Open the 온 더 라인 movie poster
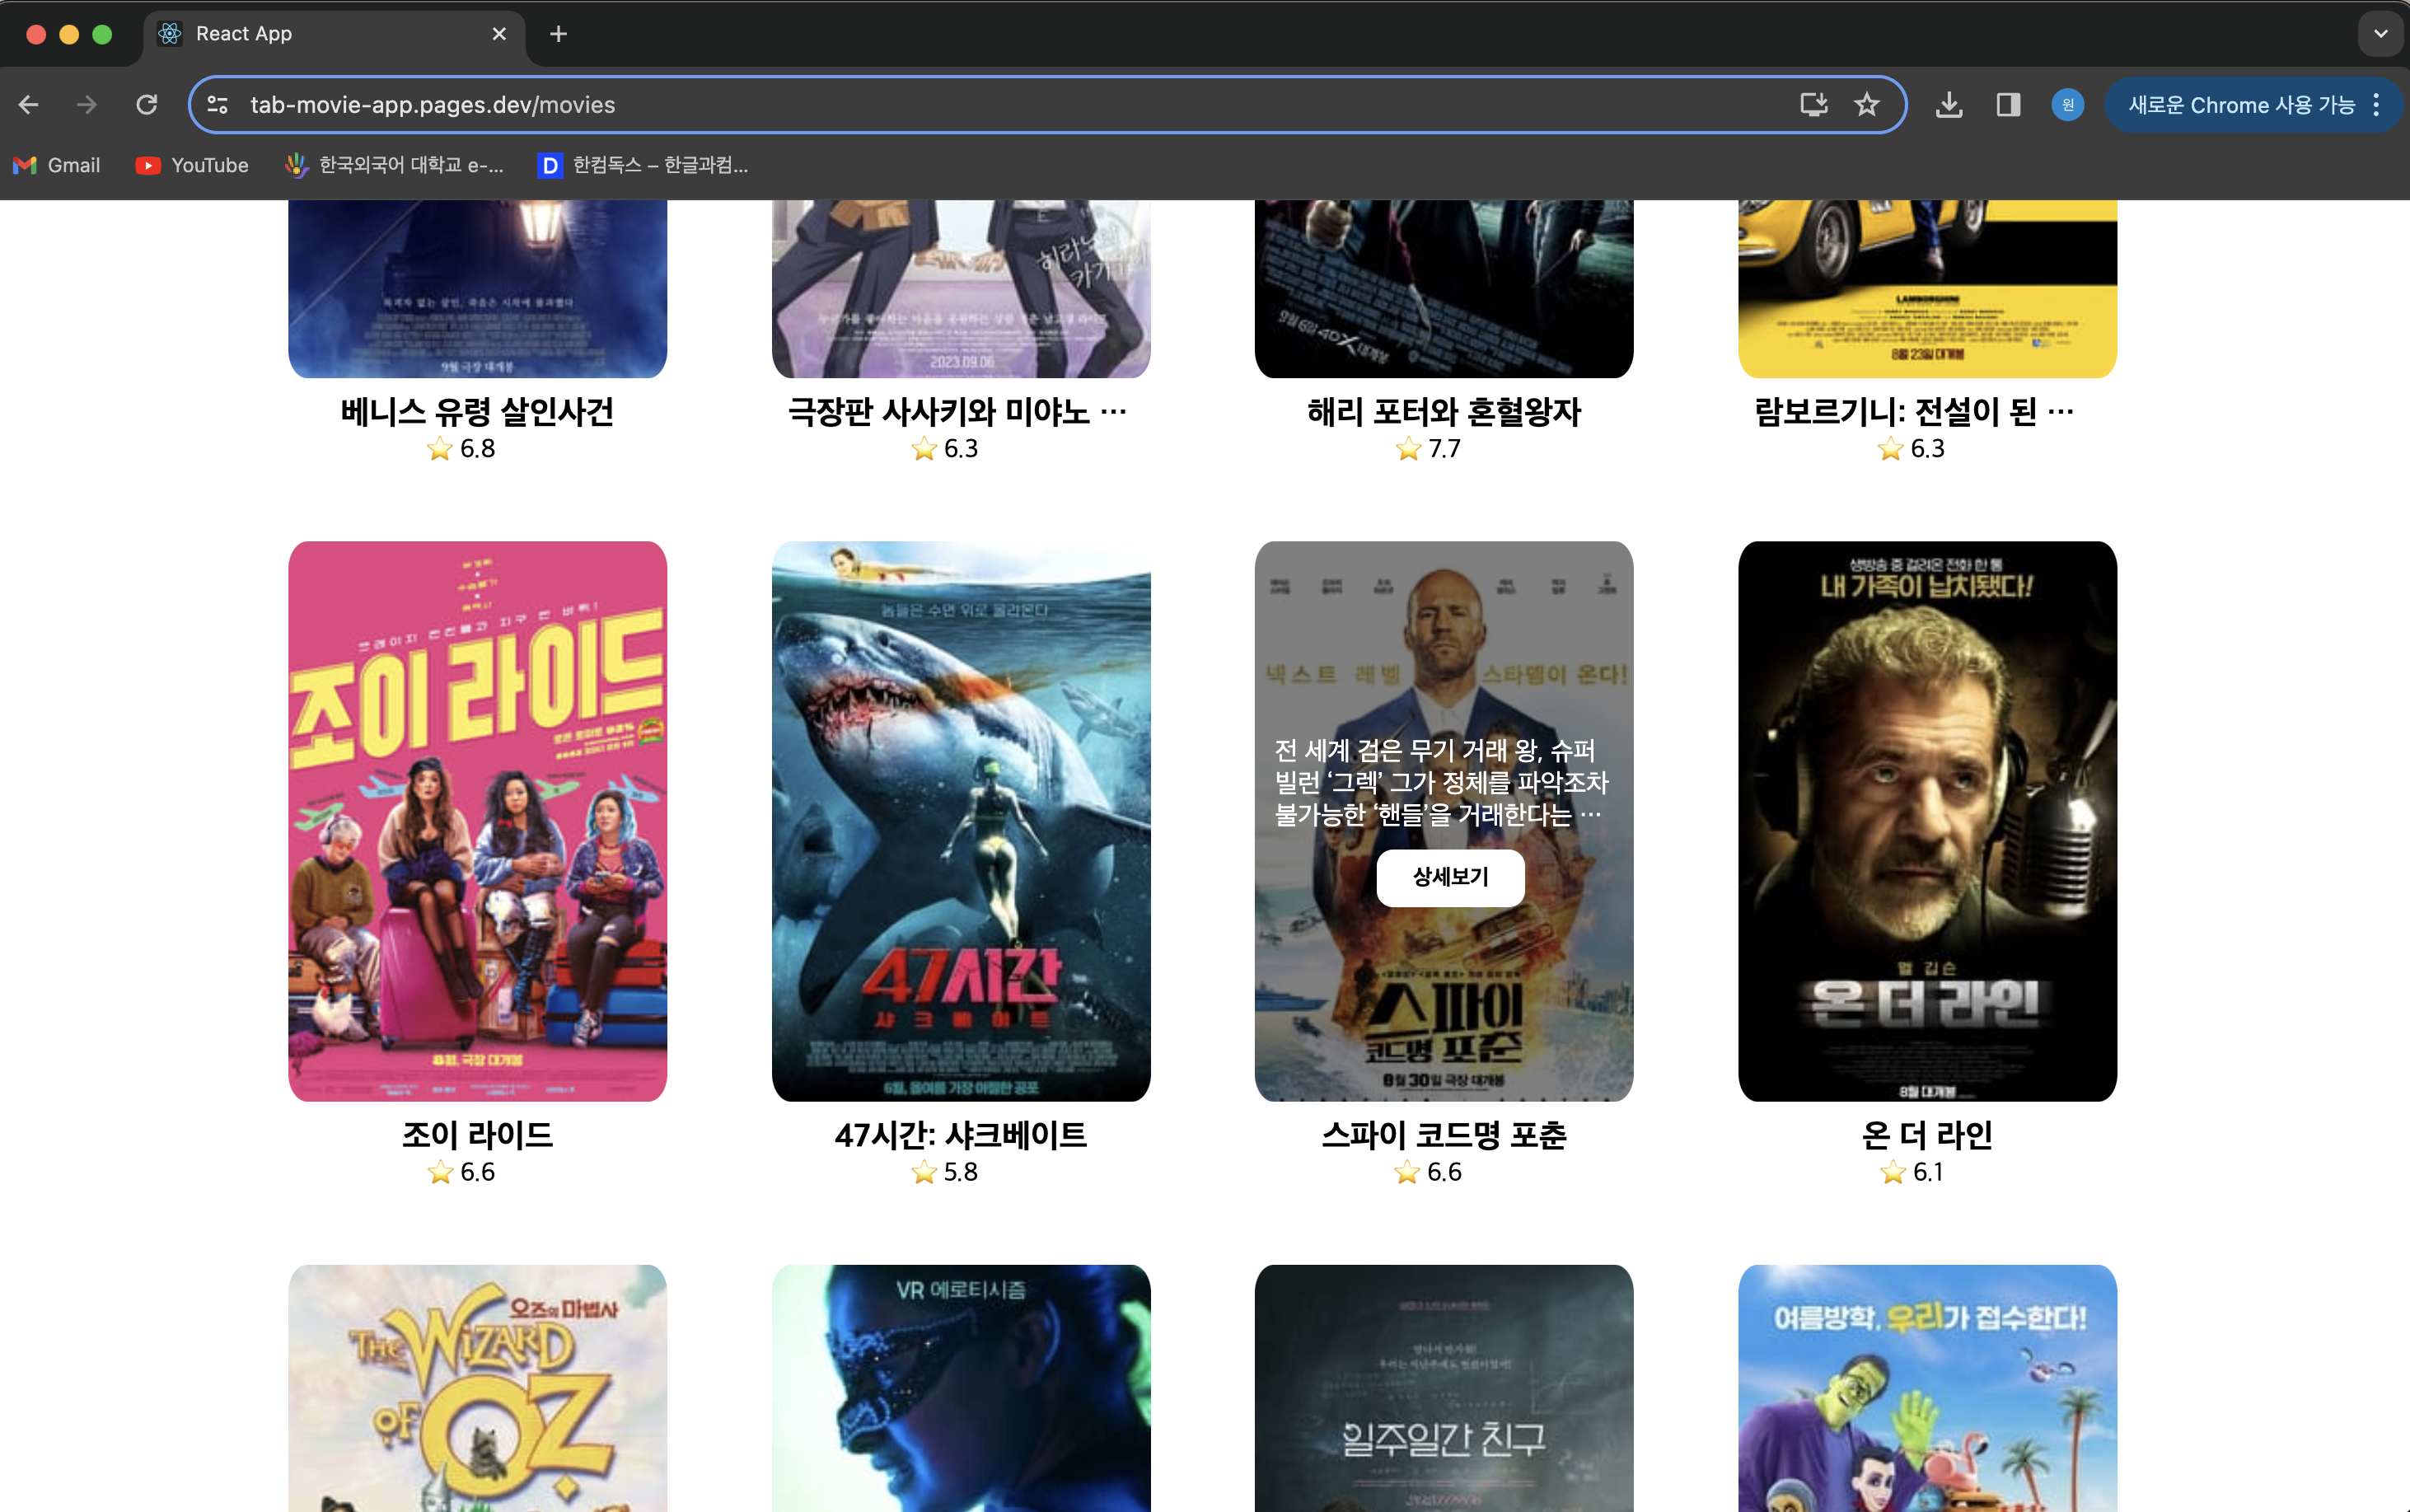Screen dimensions: 2410x1512 click(1927, 821)
